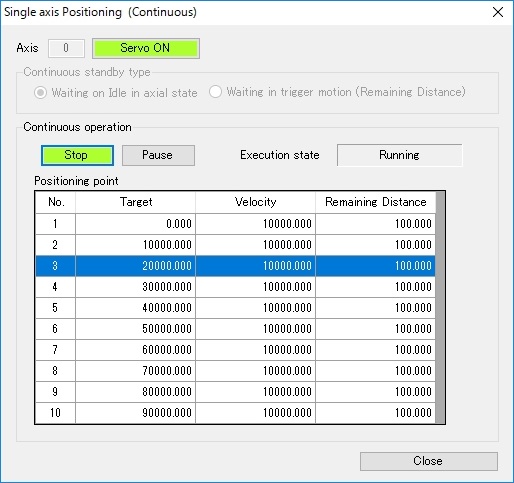
Task: Click the Velocity column header
Action: [255, 202]
